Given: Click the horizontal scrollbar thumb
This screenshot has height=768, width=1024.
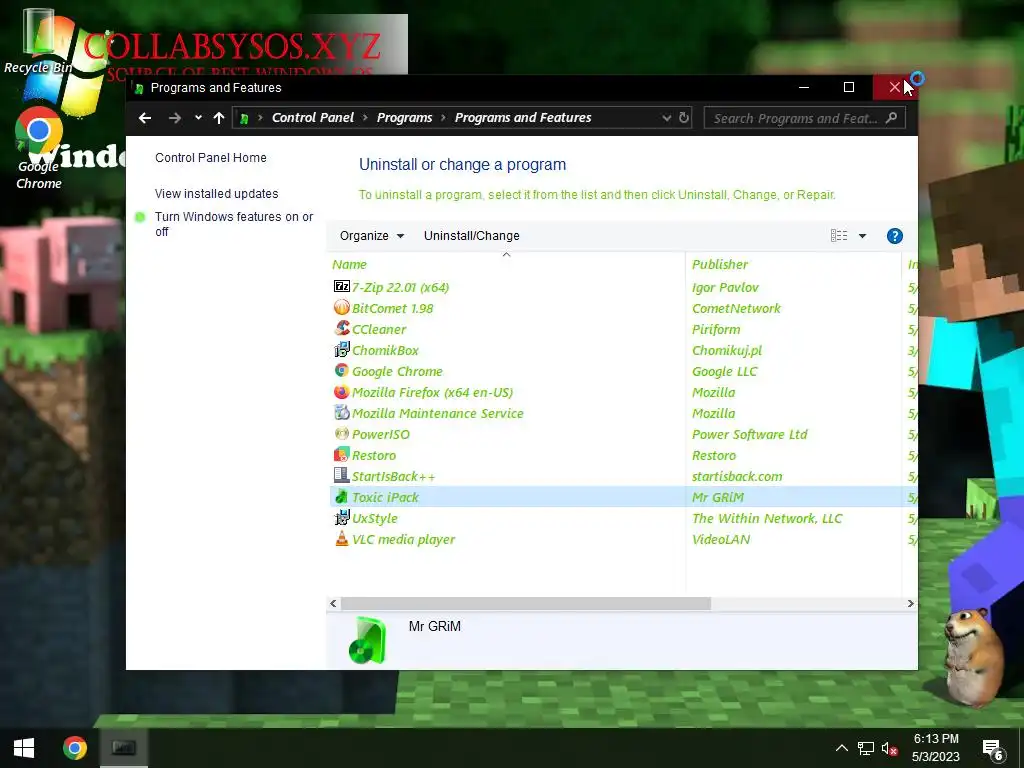Looking at the screenshot, I should (x=526, y=603).
